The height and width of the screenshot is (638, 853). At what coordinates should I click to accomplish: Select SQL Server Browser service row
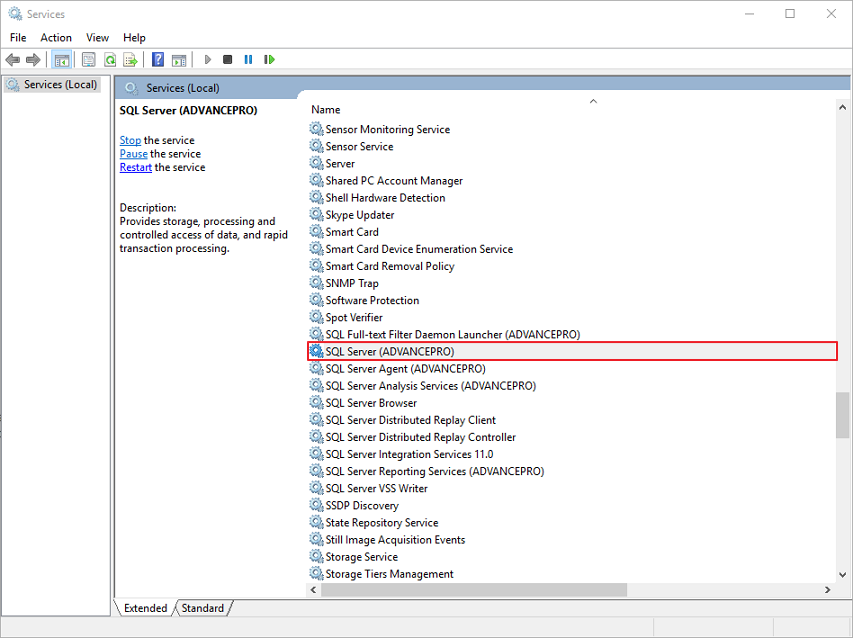pyautogui.click(x=371, y=403)
